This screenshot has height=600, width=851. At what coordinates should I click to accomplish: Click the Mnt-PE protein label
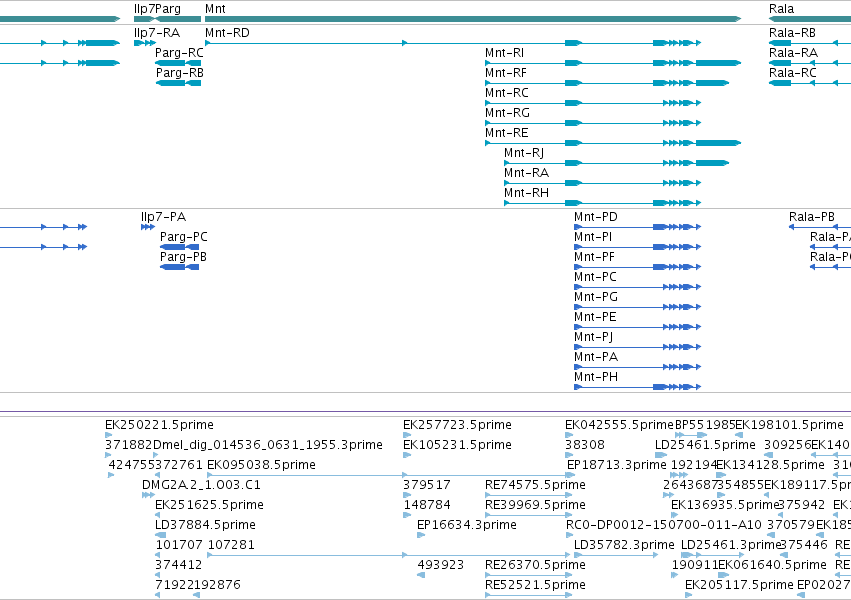point(595,317)
